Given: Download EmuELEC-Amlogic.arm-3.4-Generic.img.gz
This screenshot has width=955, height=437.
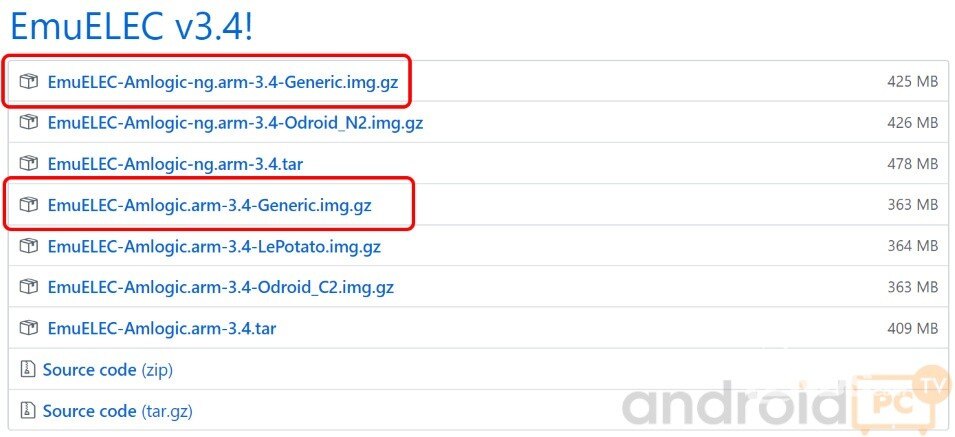Looking at the screenshot, I should click(x=209, y=205).
